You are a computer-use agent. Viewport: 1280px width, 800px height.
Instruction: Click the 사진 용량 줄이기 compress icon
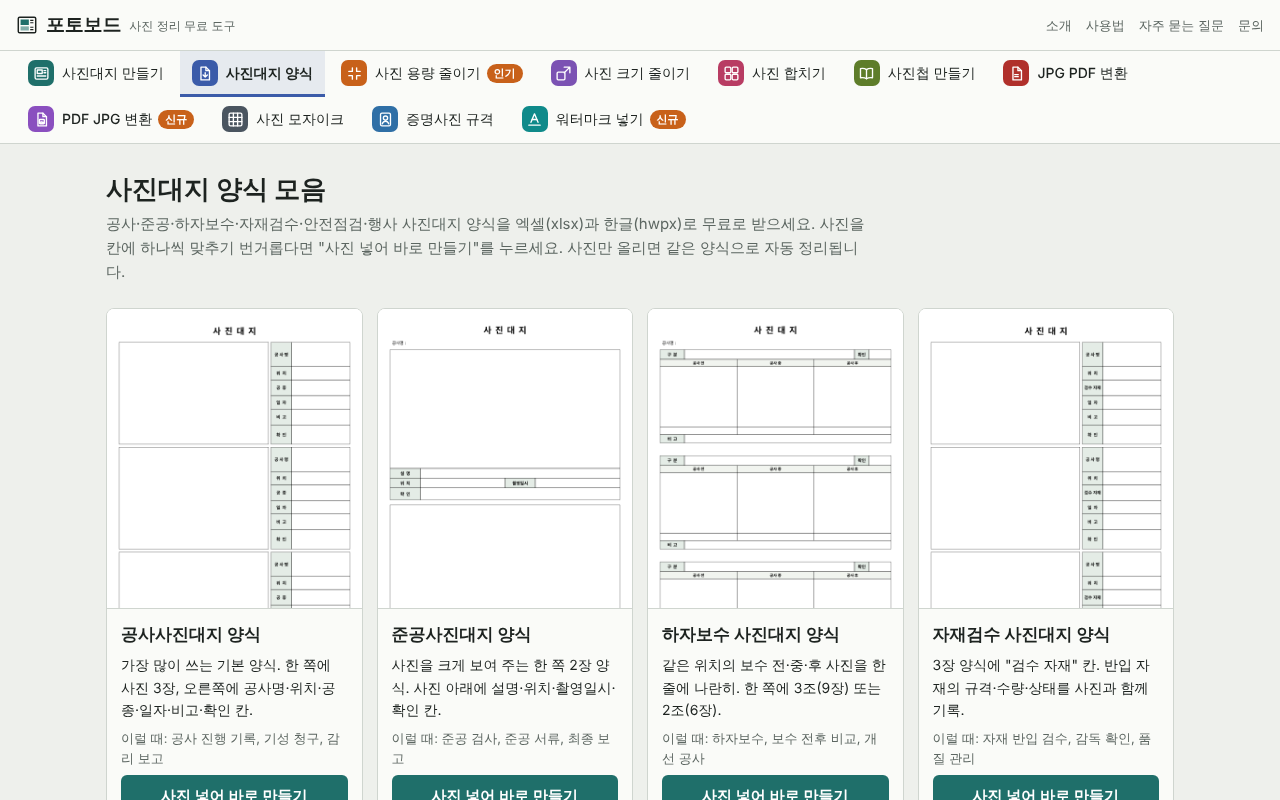coord(354,73)
